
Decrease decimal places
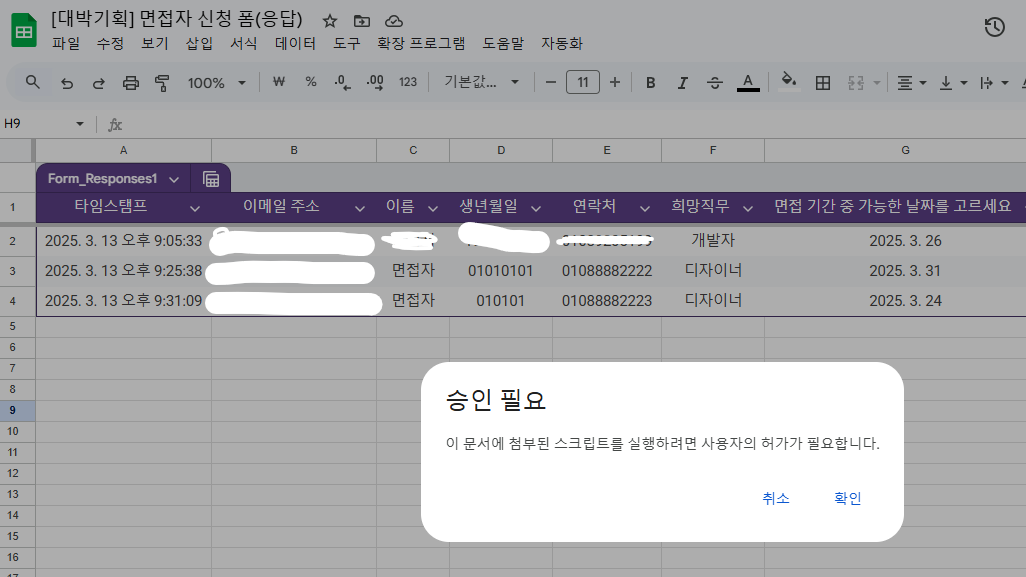click(x=342, y=82)
